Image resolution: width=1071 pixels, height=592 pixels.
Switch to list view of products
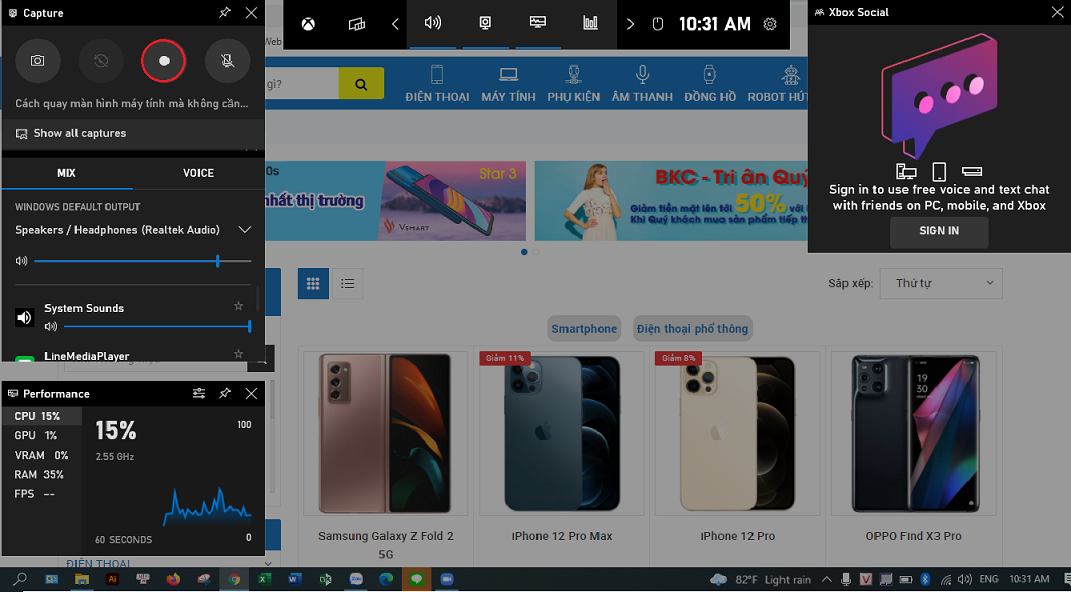pyautogui.click(x=348, y=283)
